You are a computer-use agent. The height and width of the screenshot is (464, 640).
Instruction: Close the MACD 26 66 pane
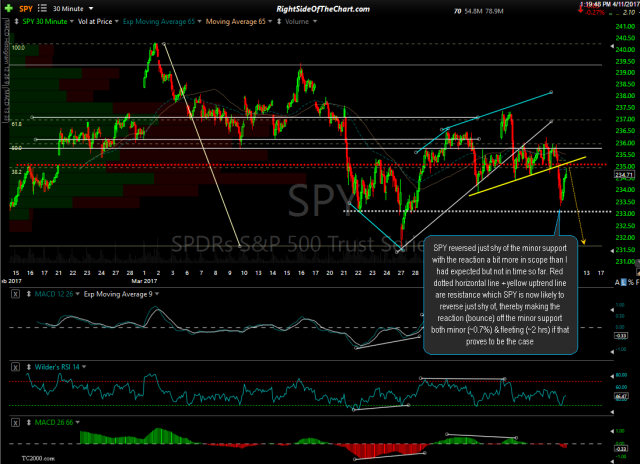pos(15,423)
